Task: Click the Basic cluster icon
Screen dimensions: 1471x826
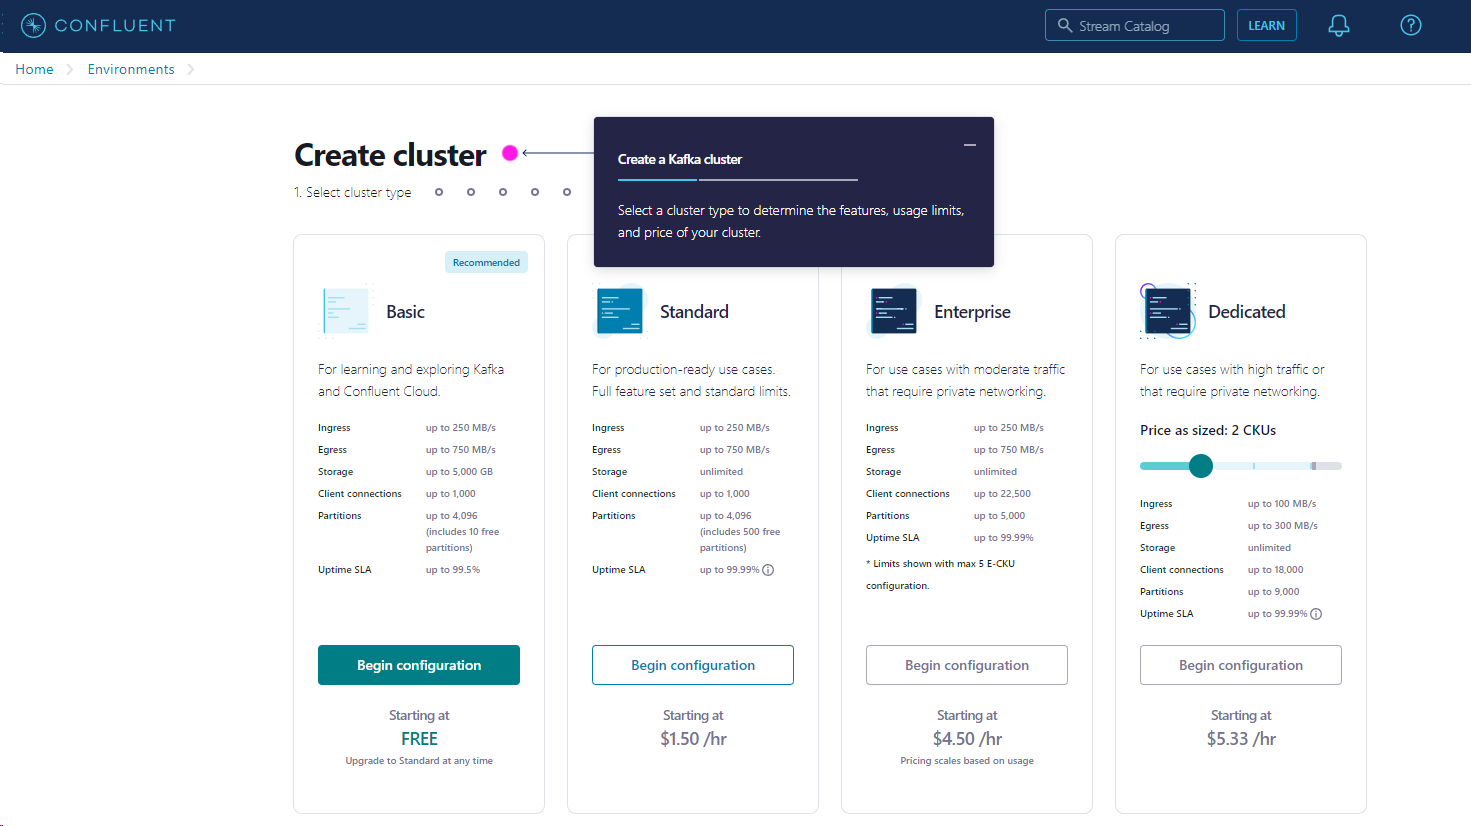Action: pyautogui.click(x=346, y=311)
